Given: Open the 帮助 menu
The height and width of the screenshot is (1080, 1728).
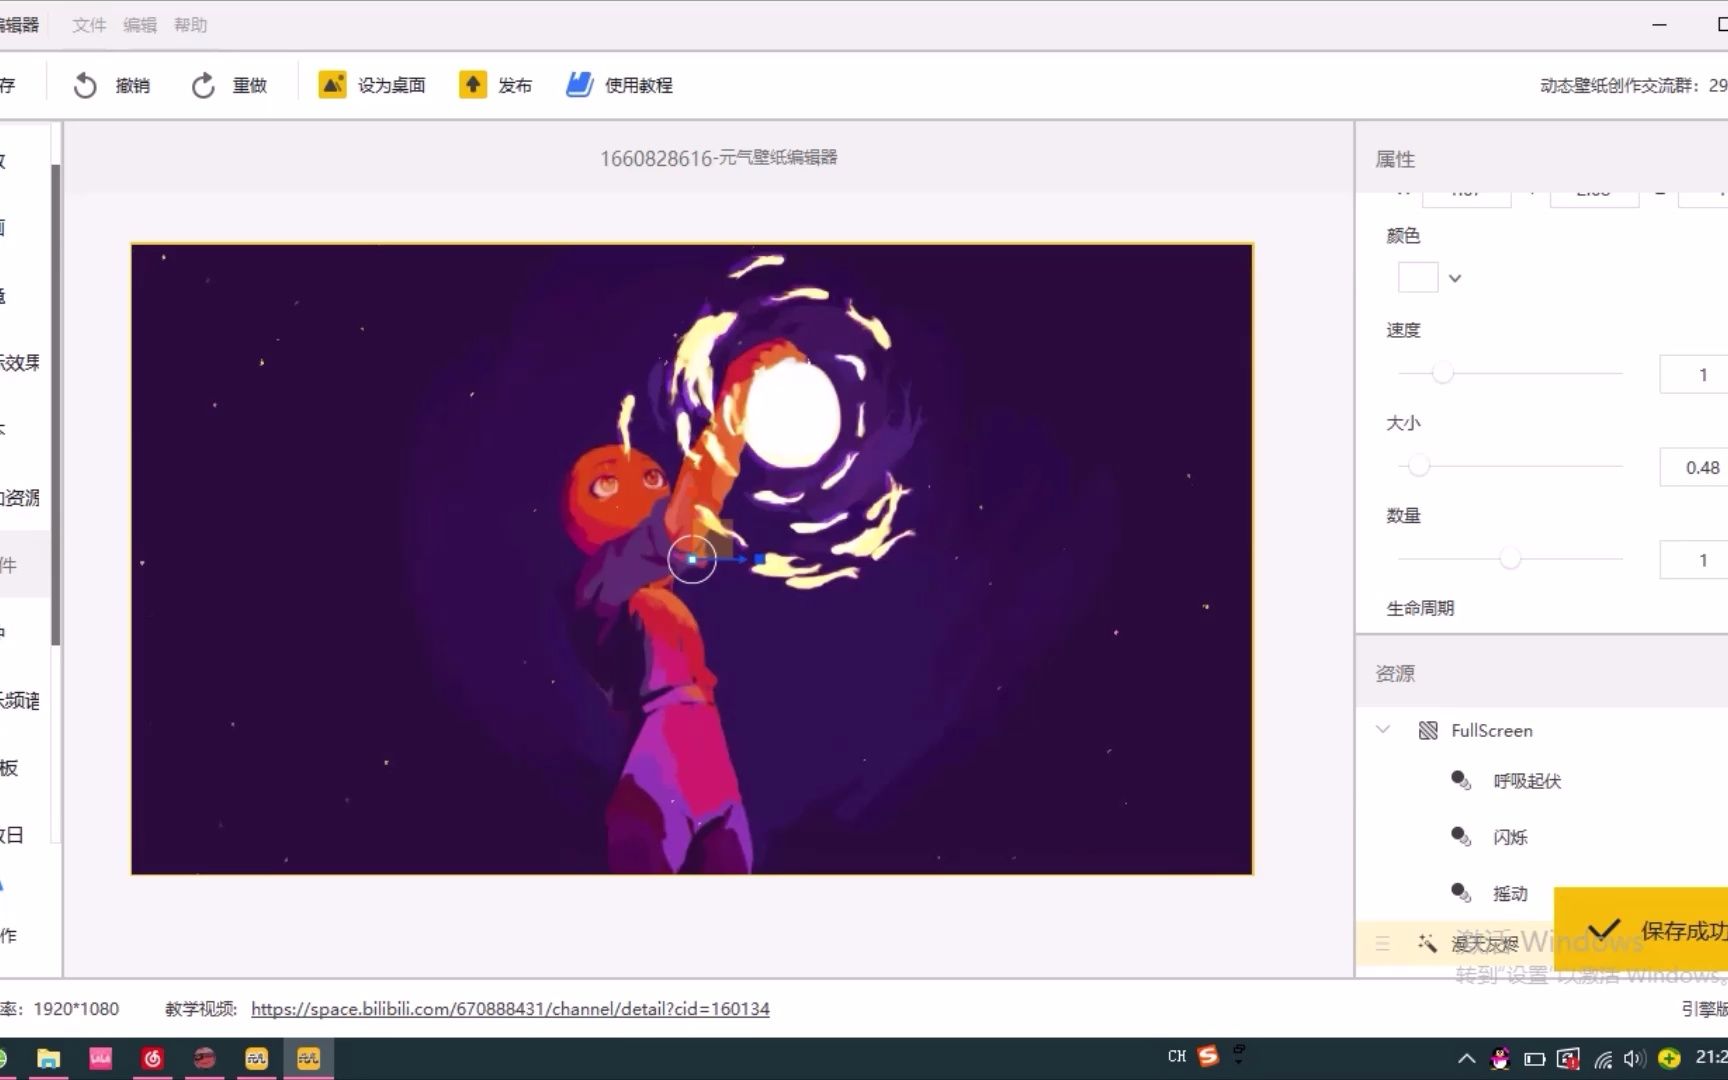Looking at the screenshot, I should [x=190, y=25].
